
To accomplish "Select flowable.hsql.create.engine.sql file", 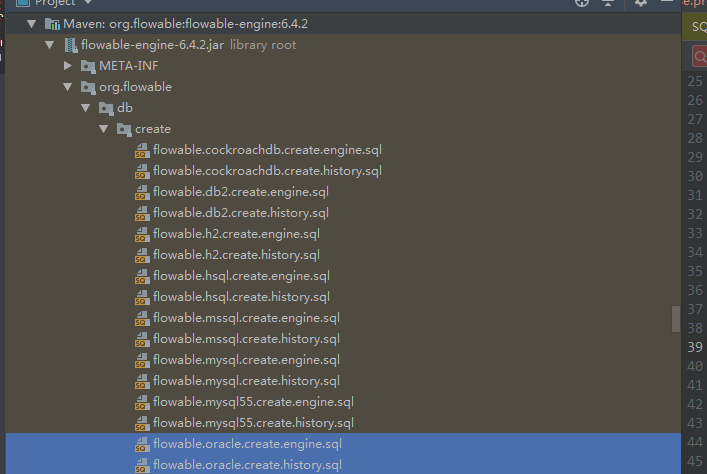I will [241, 276].
